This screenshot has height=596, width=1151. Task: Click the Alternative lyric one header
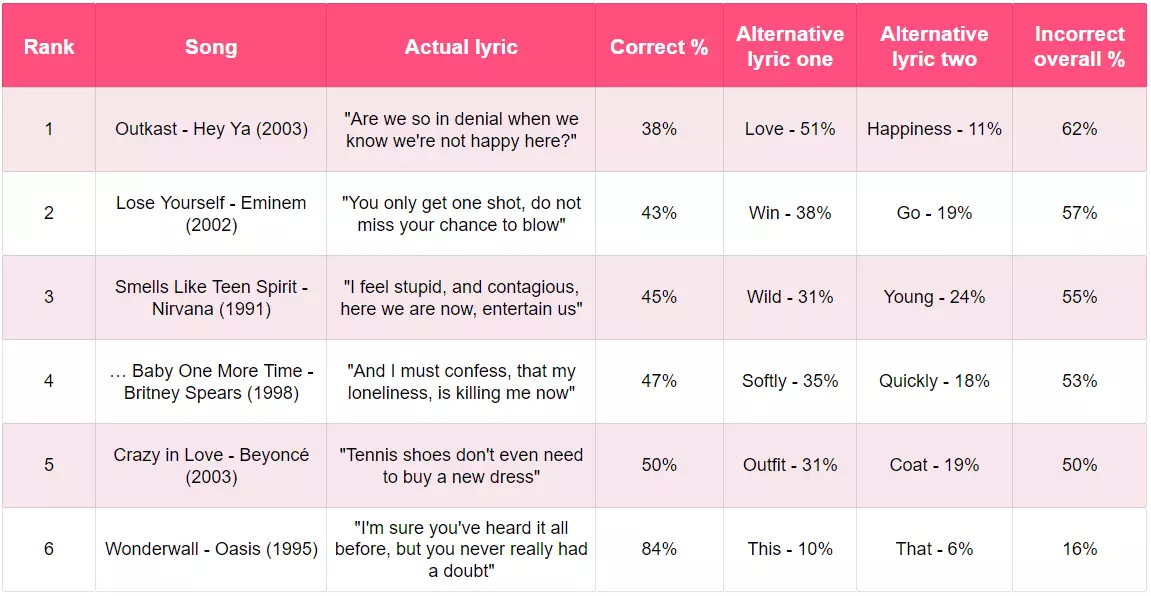pyautogui.click(x=790, y=47)
